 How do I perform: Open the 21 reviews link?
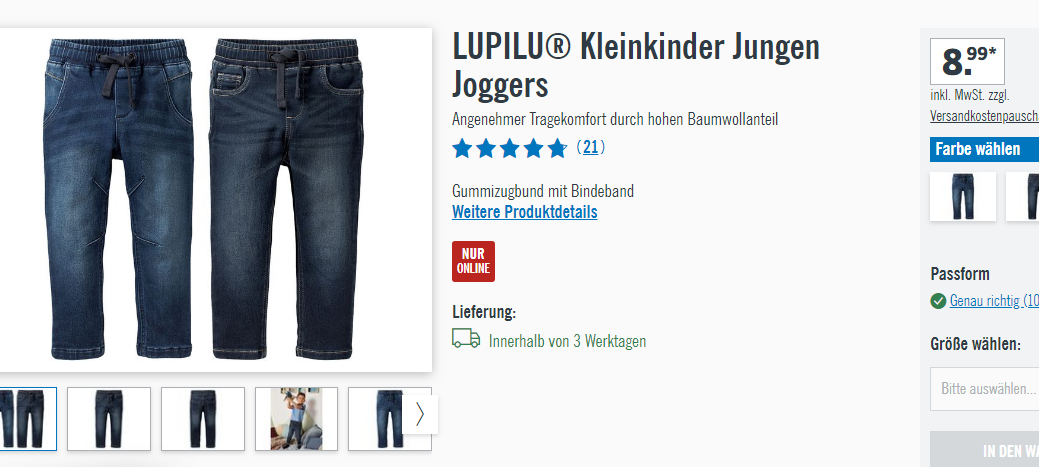(x=590, y=147)
